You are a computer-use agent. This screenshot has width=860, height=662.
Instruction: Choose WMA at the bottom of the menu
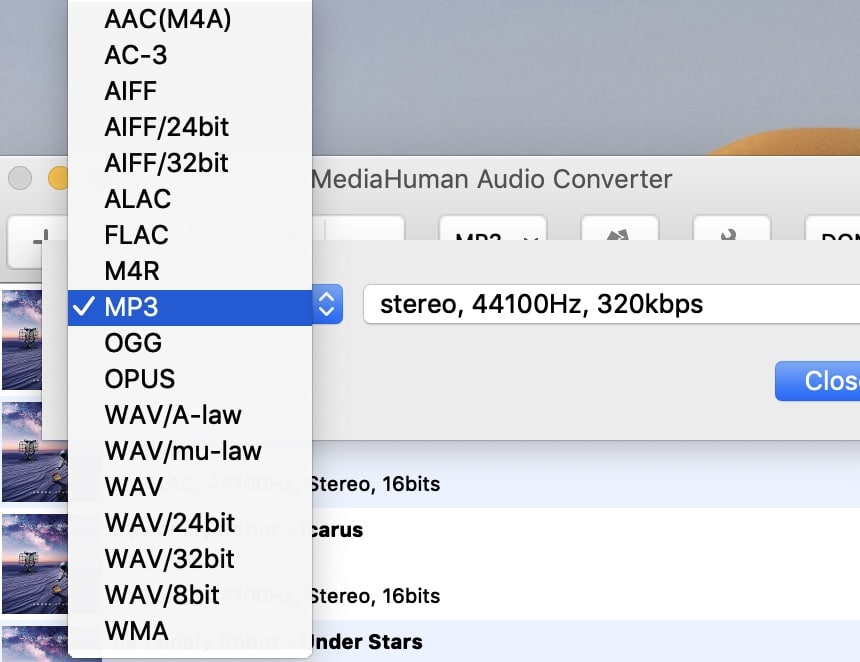190,631
